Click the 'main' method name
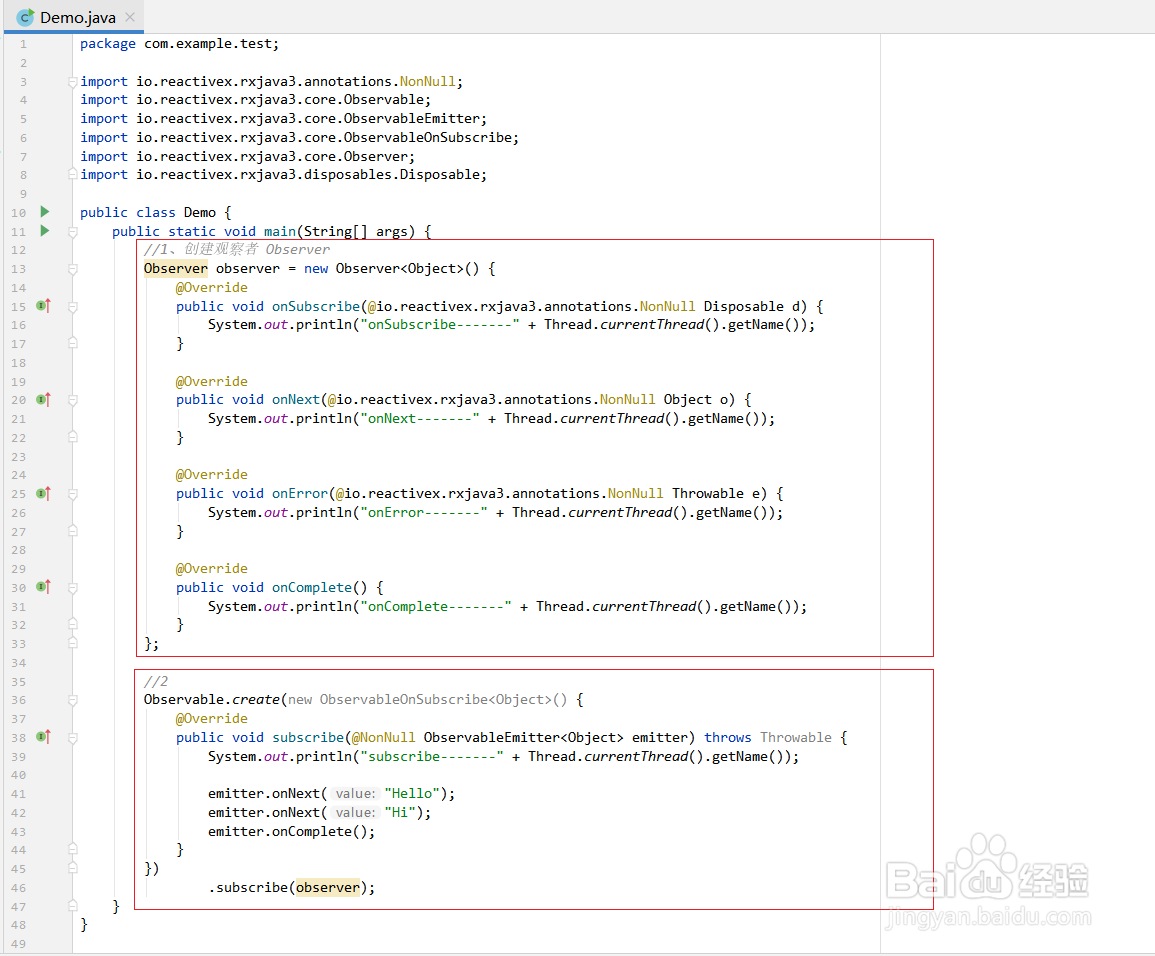This screenshot has height=956, width=1155. 280,231
